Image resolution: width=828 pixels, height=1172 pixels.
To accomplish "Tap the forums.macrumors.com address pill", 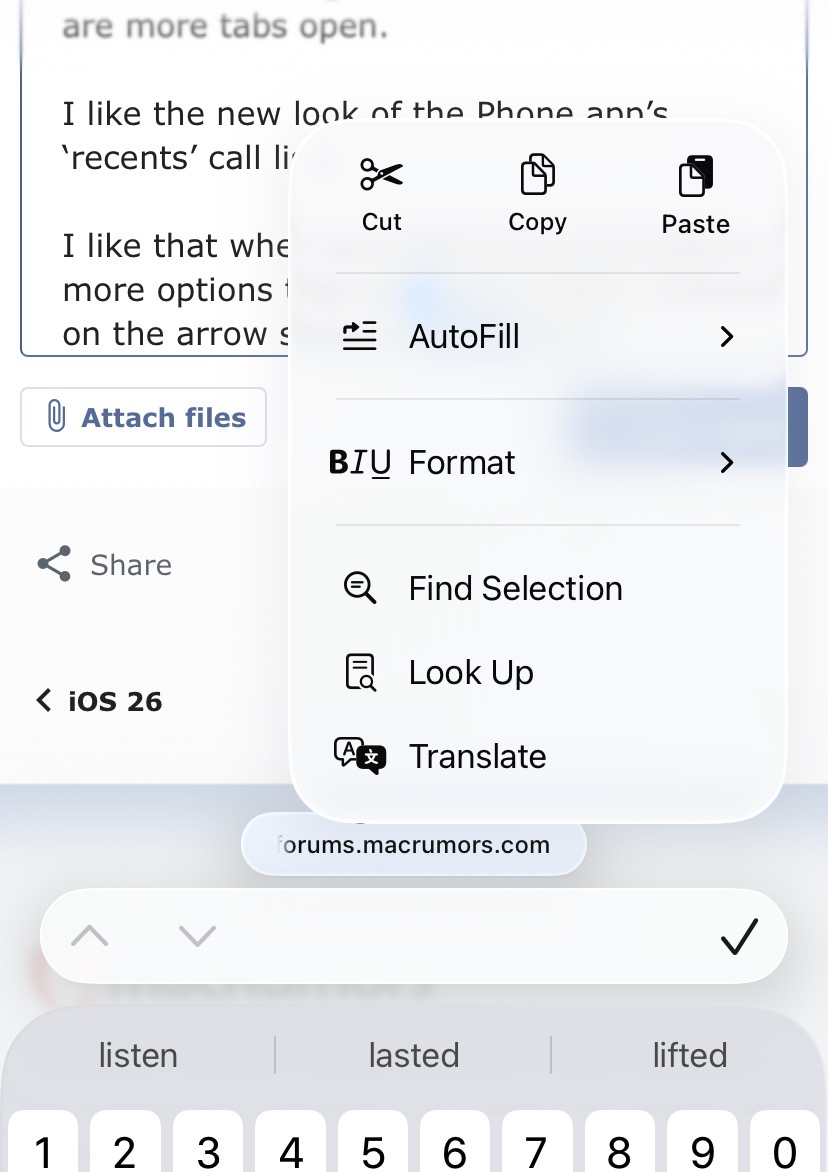I will [x=413, y=844].
